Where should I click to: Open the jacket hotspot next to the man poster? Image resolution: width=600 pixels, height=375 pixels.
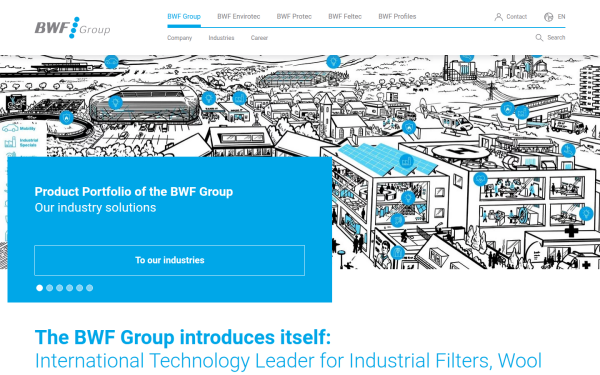[398, 253]
